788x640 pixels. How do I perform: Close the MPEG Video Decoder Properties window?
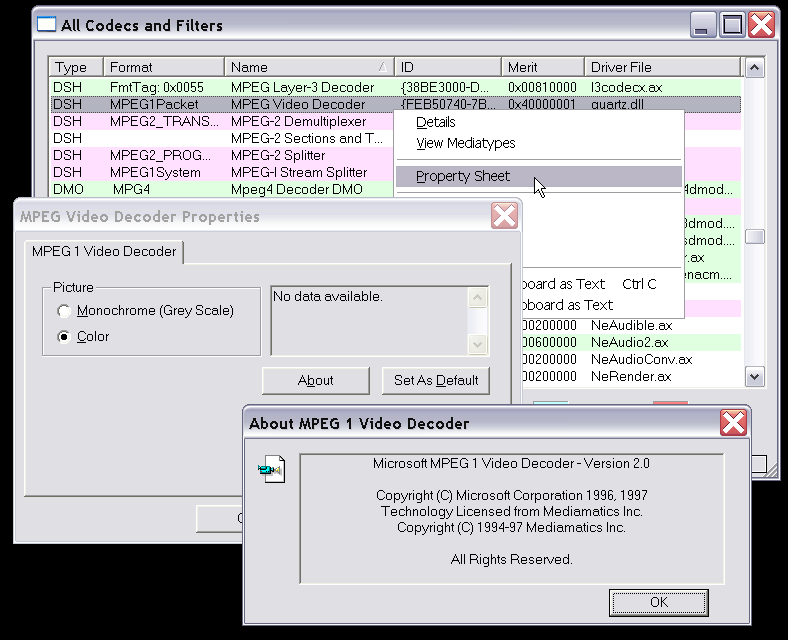pyautogui.click(x=504, y=216)
